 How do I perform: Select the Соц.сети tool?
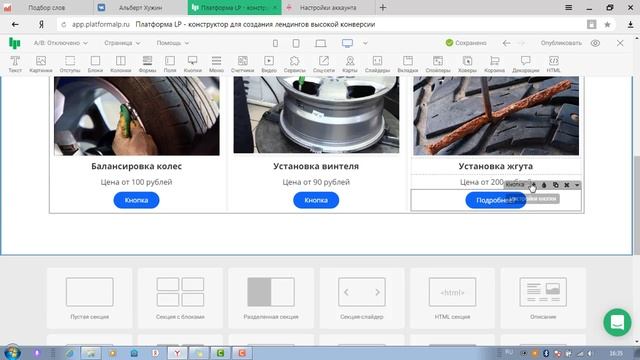(324, 64)
